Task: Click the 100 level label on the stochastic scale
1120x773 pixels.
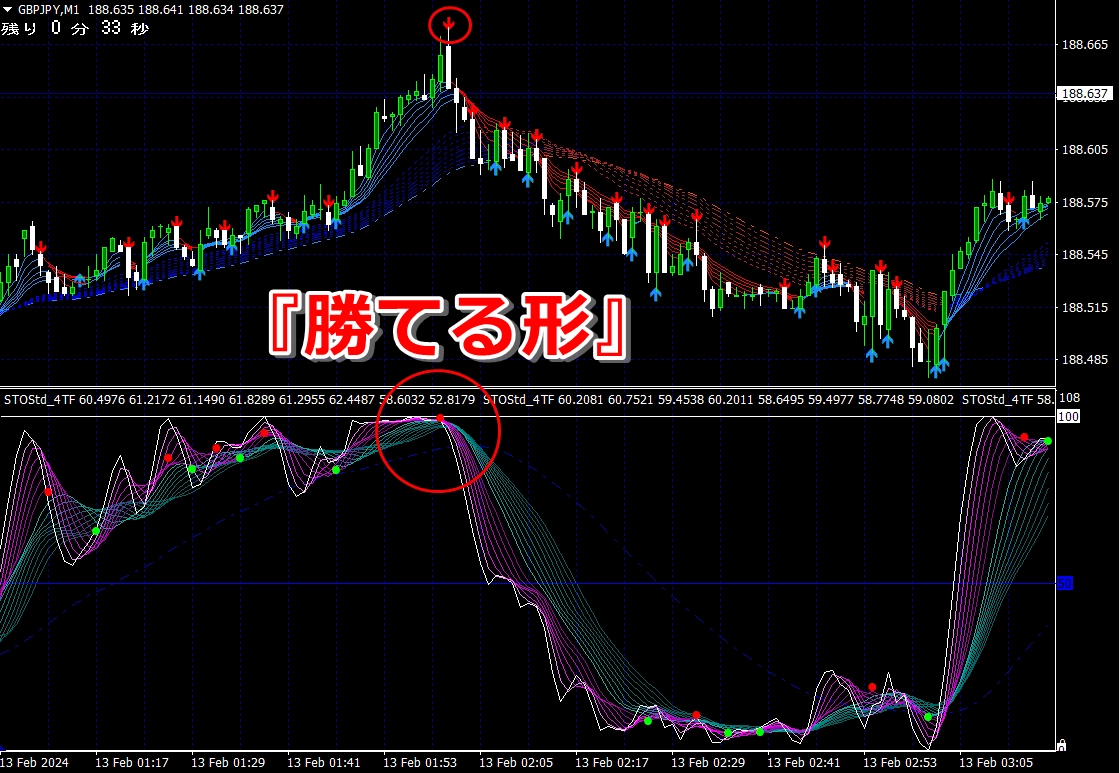Action: [1067, 416]
